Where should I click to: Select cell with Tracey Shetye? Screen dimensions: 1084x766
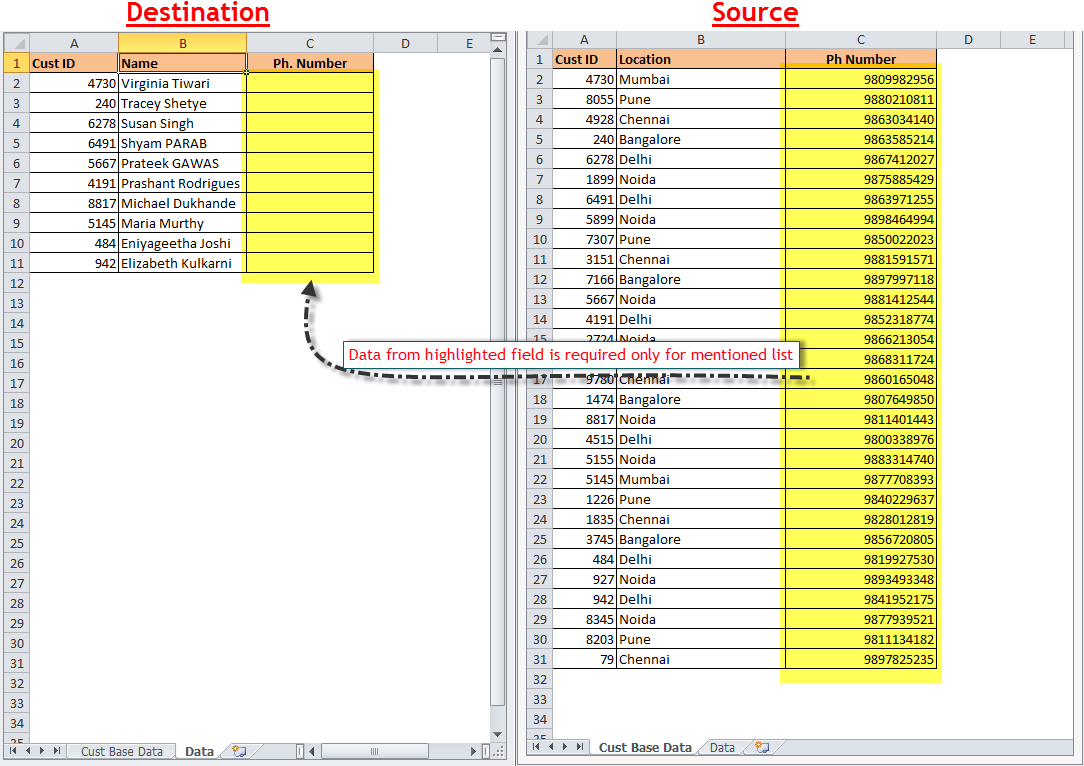pyautogui.click(x=183, y=103)
